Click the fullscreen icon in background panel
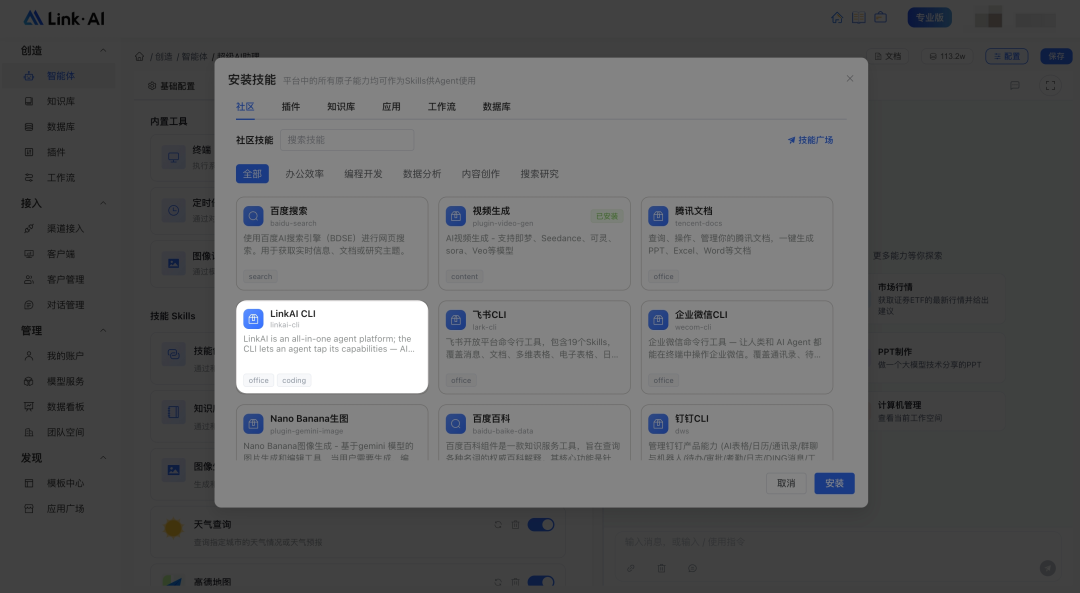This screenshot has height=593, width=1080. 1050,85
